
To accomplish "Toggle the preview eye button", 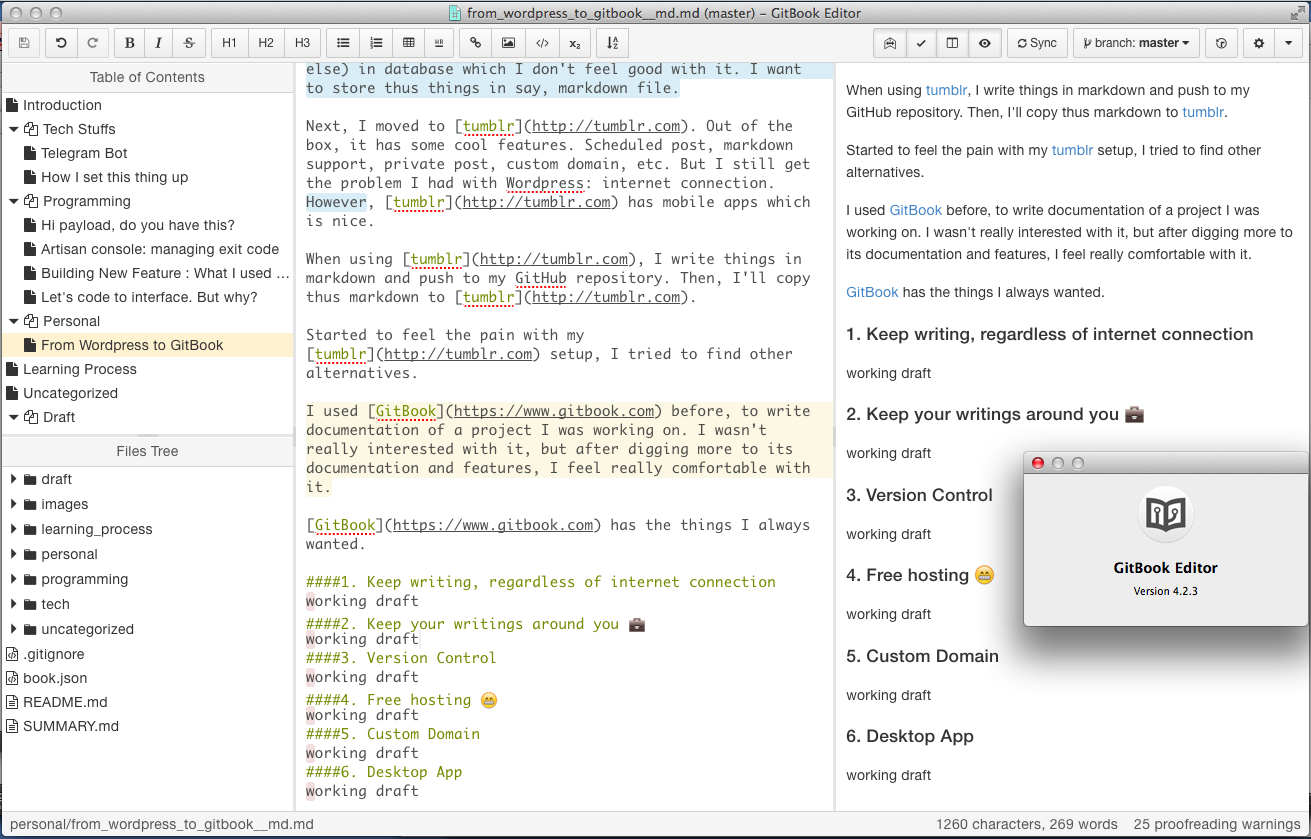I will pos(985,43).
